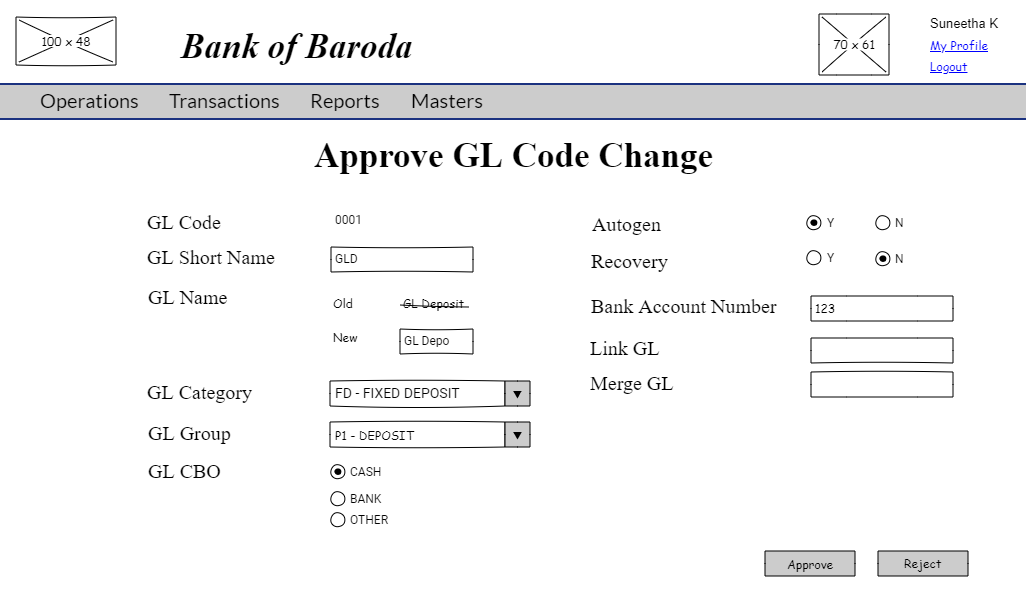Expand the FD - FIXED DEPOSIT dropdown arrow
This screenshot has width=1026, height=600.
517,394
